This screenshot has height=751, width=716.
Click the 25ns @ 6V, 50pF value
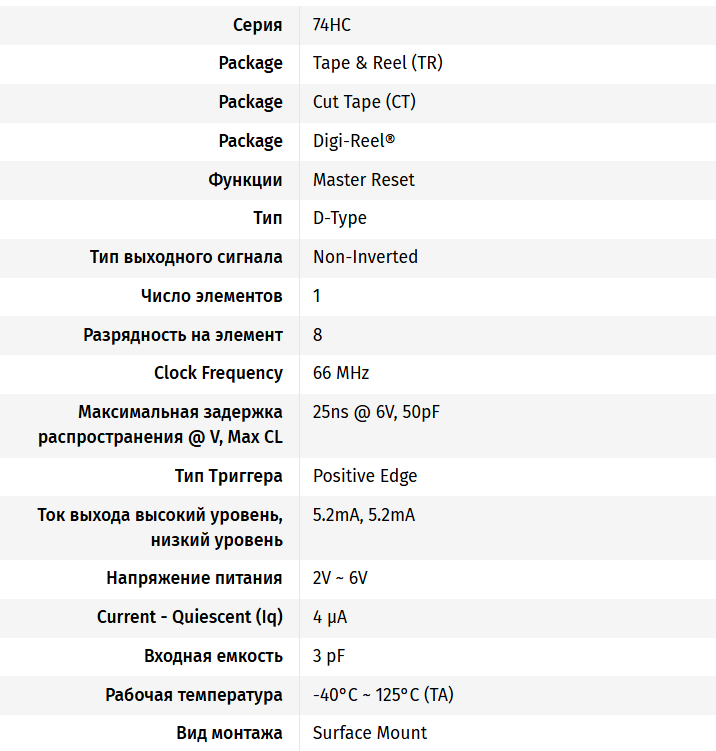pos(376,412)
